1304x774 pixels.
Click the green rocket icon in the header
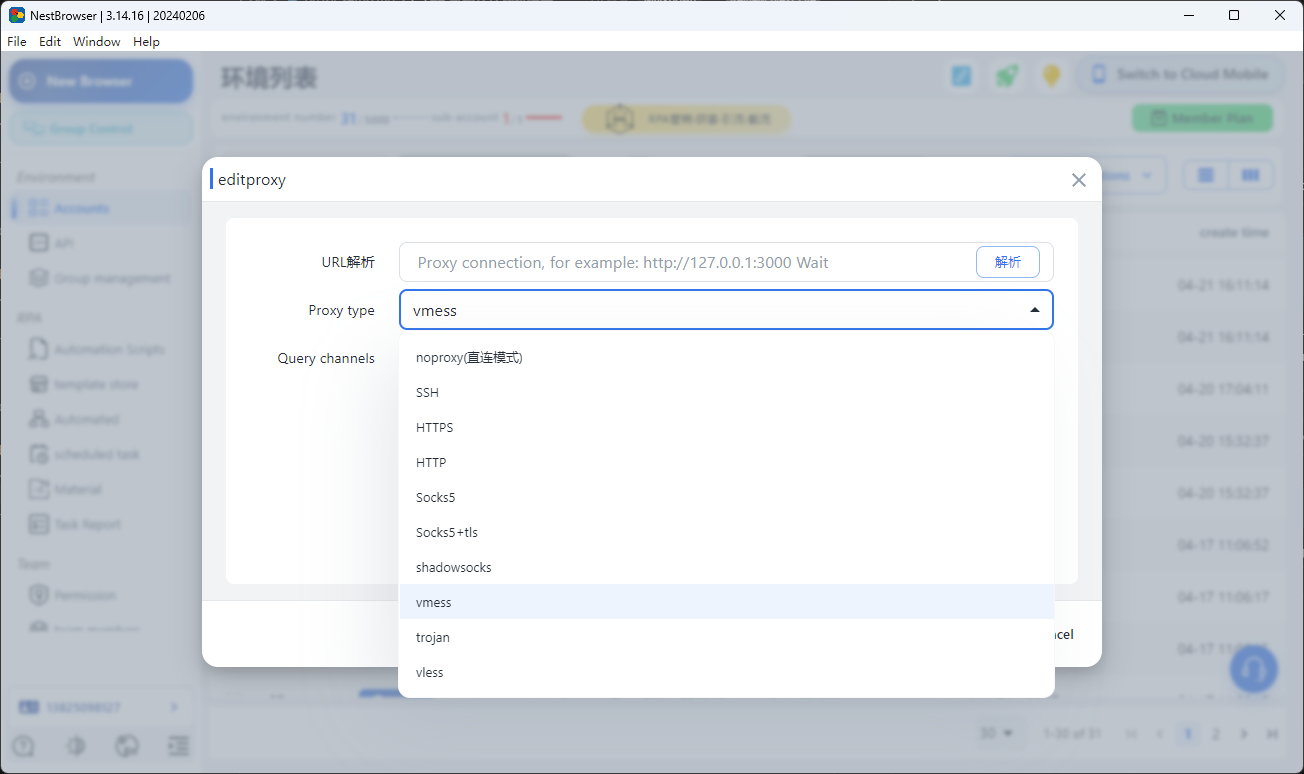pos(1006,74)
